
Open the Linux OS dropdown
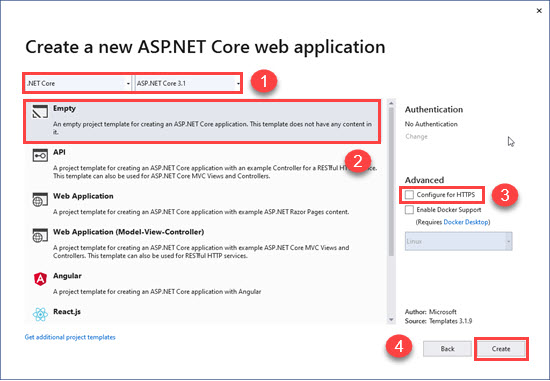click(458, 241)
